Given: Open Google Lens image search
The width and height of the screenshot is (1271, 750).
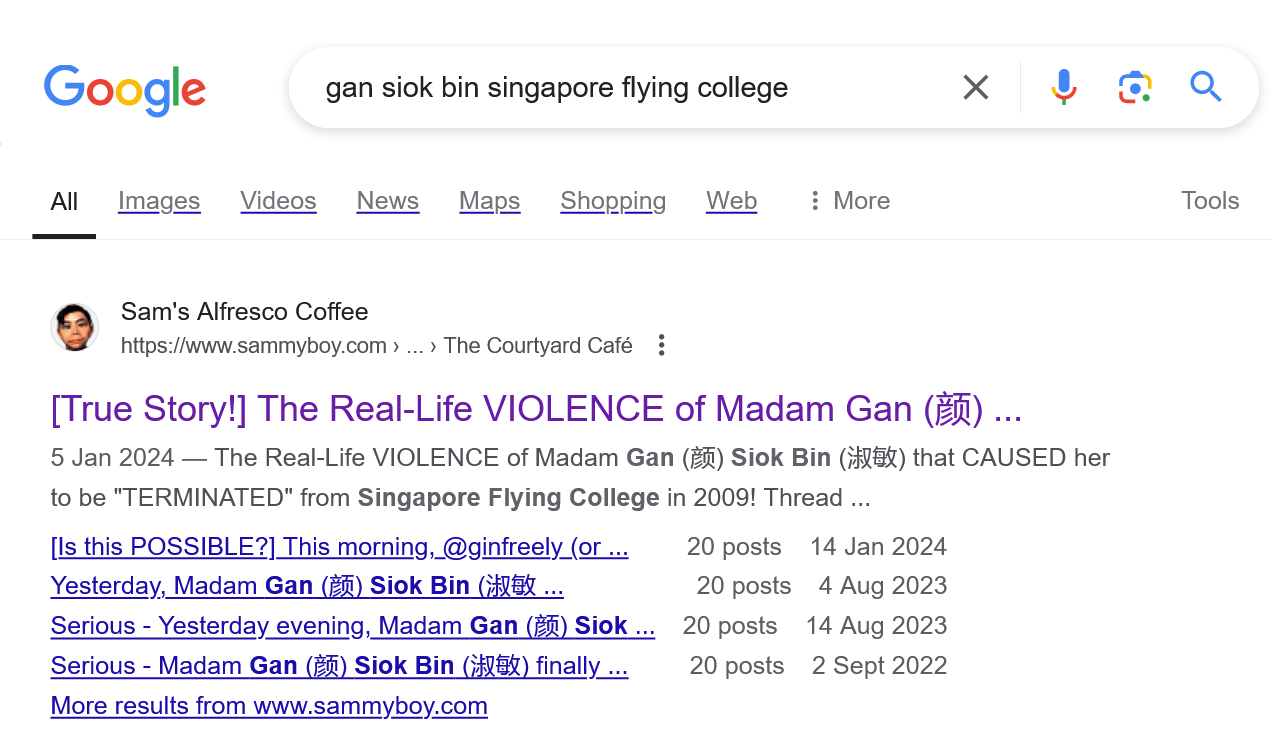Looking at the screenshot, I should pos(1135,88).
